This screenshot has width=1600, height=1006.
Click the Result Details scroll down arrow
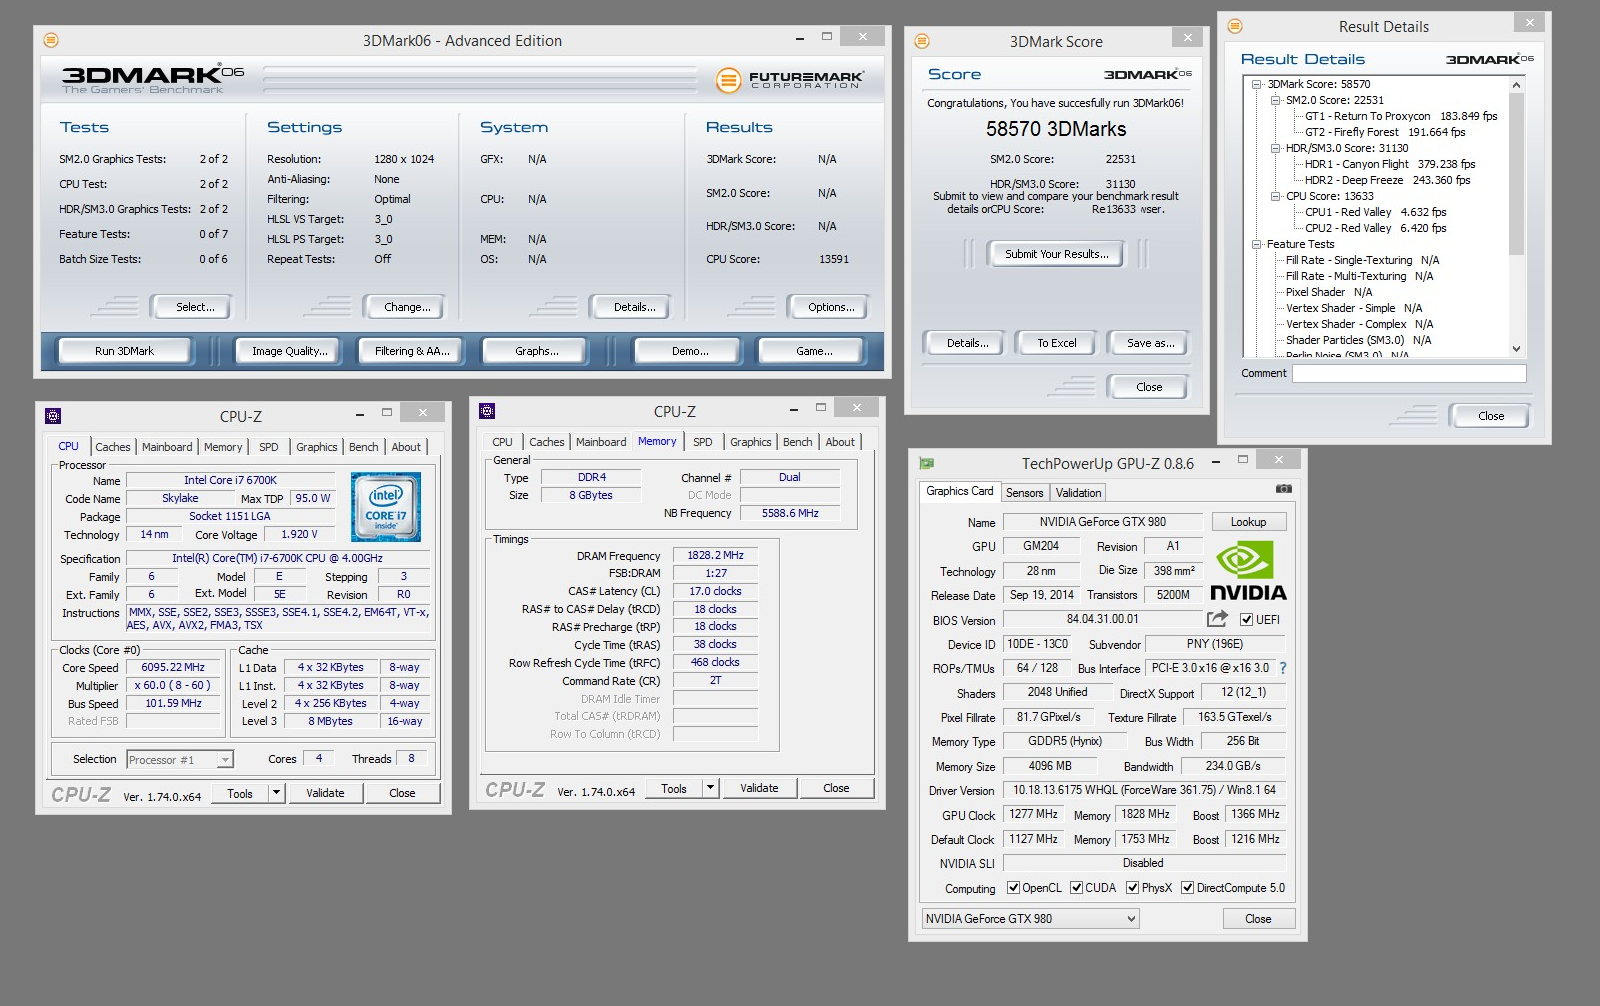click(x=1516, y=349)
